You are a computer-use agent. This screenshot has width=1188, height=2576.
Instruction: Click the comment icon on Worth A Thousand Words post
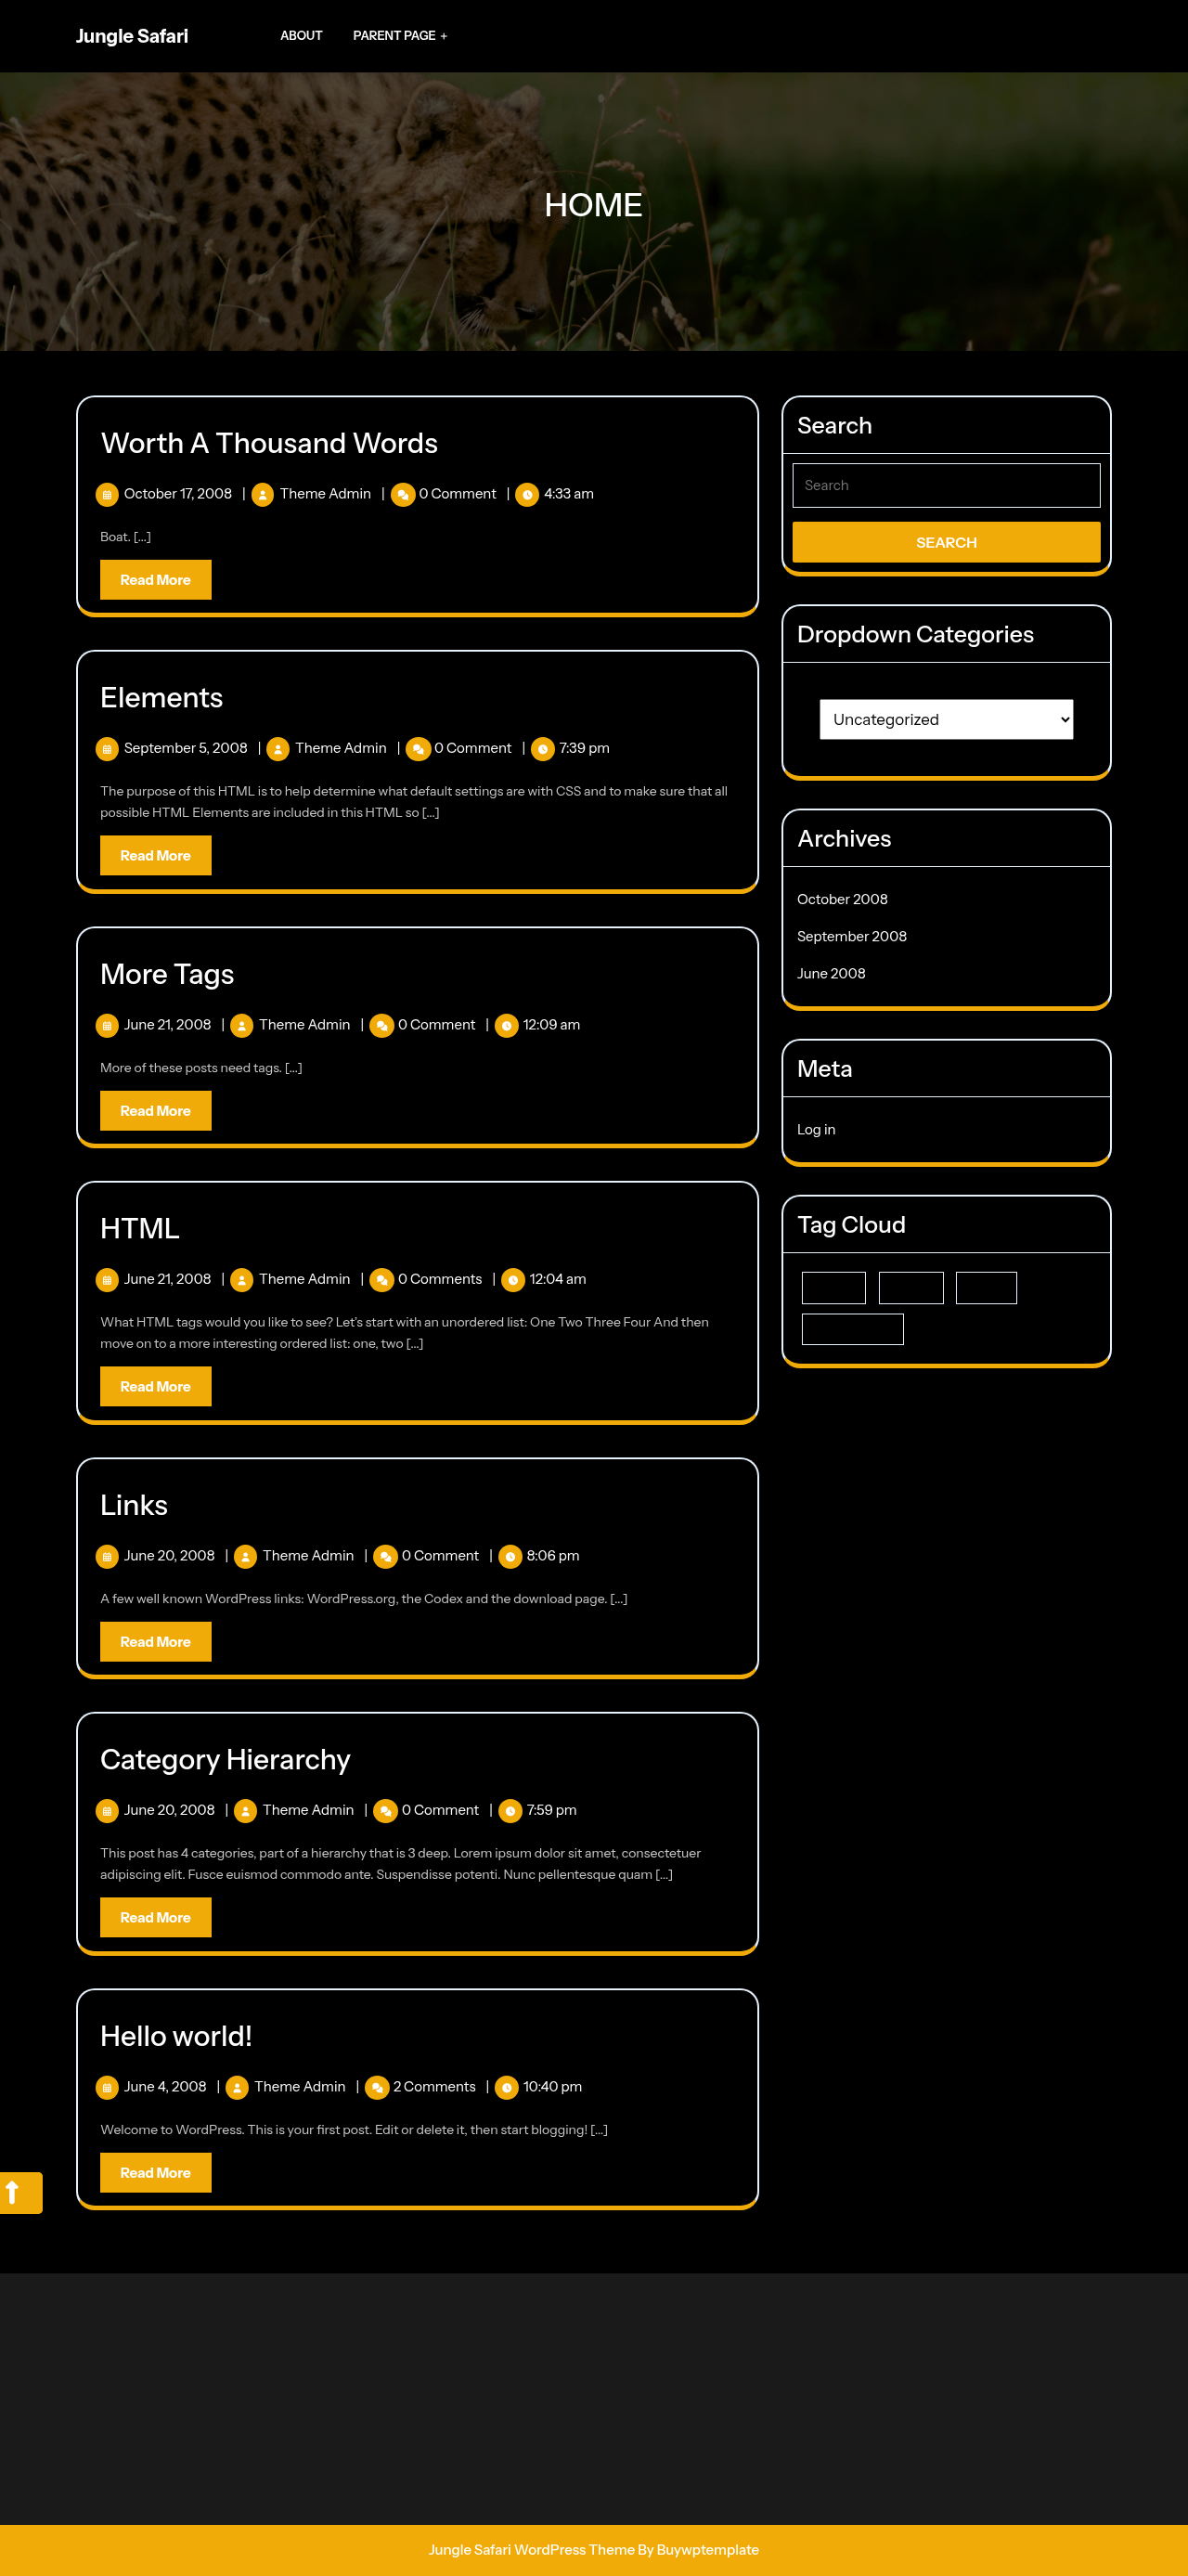pyautogui.click(x=403, y=495)
